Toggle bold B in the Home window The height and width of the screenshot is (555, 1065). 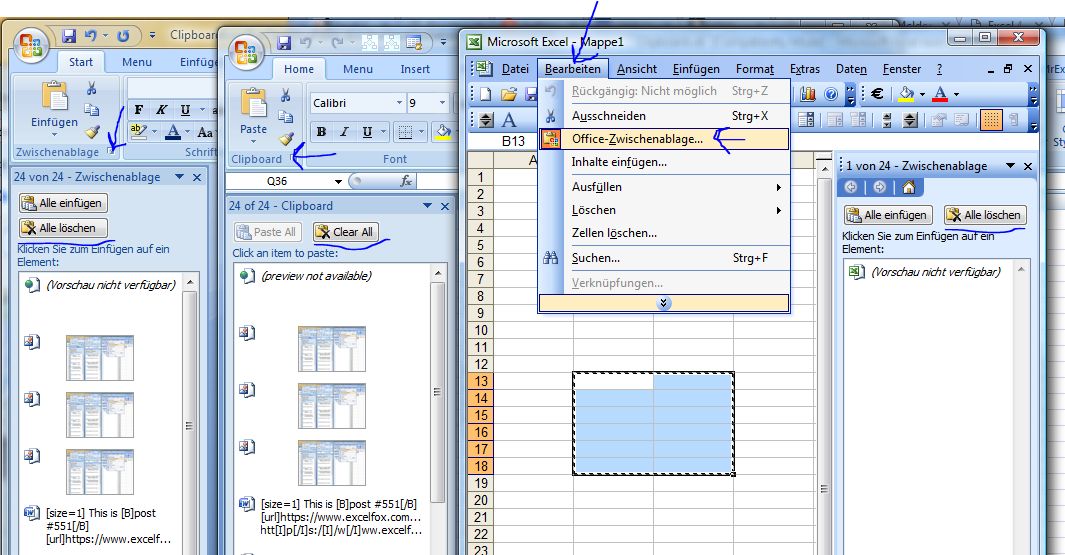click(321, 132)
